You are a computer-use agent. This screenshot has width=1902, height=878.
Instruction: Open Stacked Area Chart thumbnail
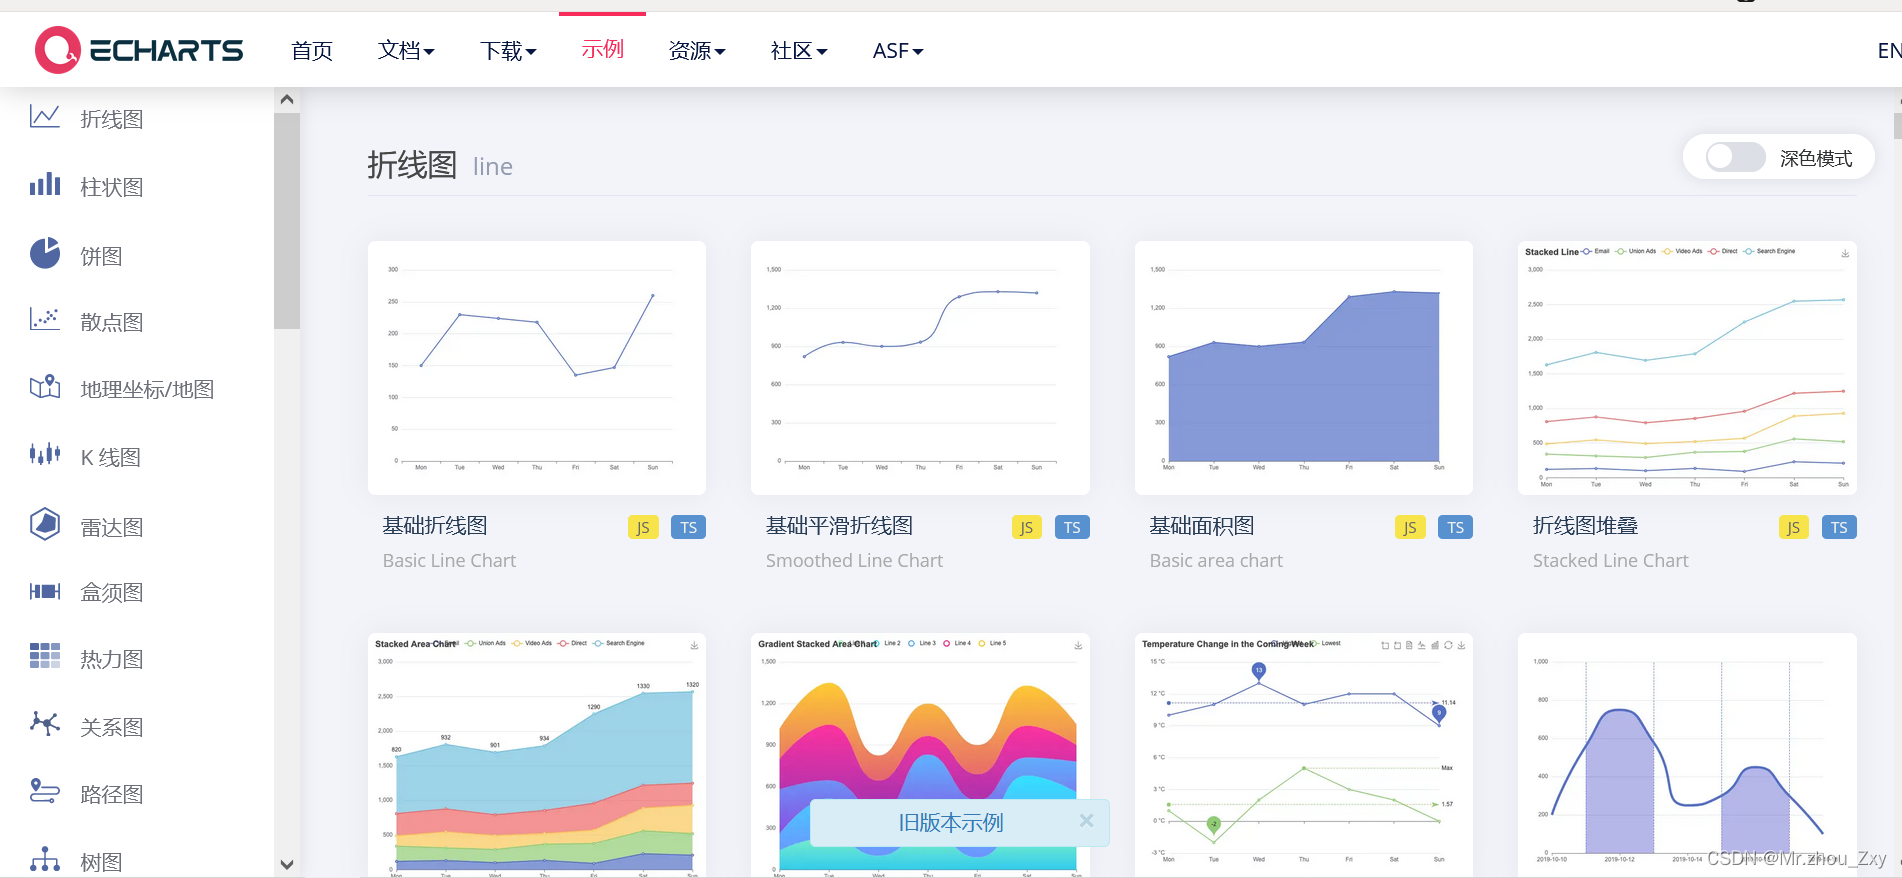(x=537, y=755)
